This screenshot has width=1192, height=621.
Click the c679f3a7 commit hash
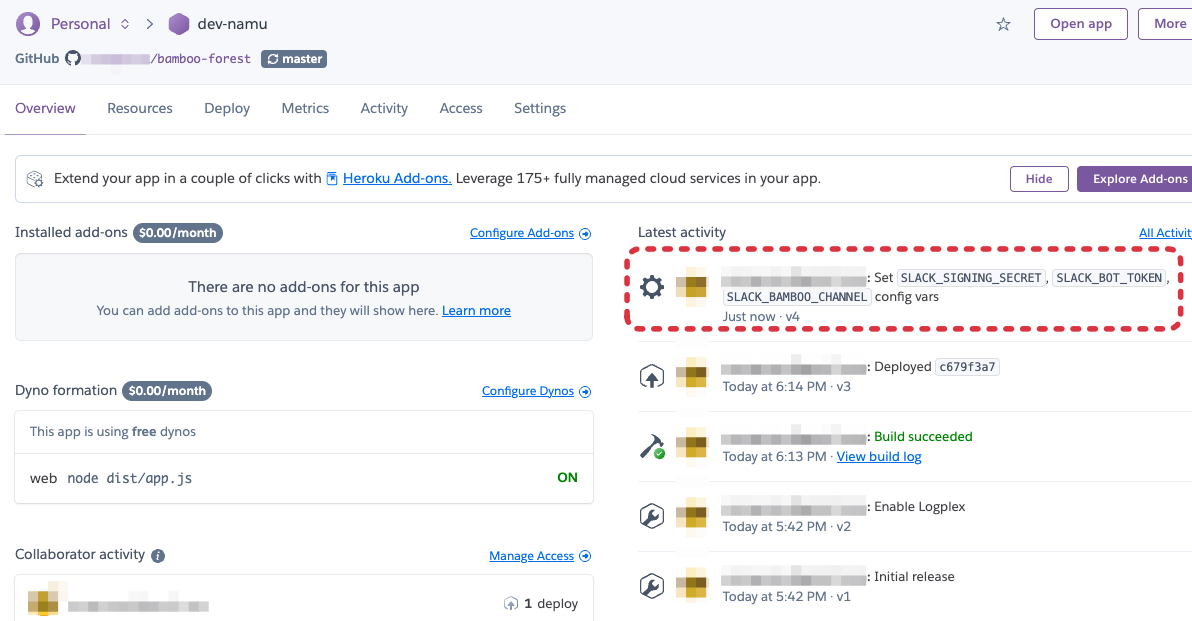pos(967,367)
